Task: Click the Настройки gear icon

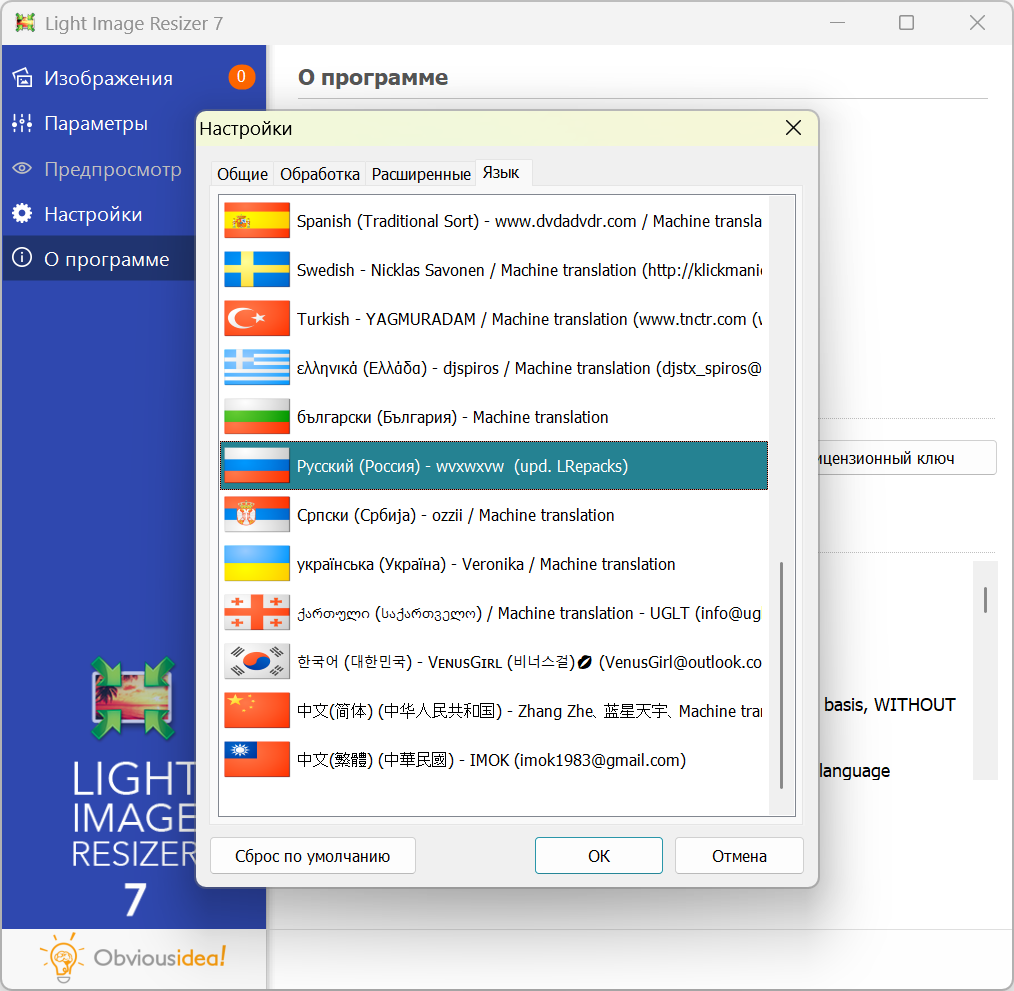Action: point(23,213)
